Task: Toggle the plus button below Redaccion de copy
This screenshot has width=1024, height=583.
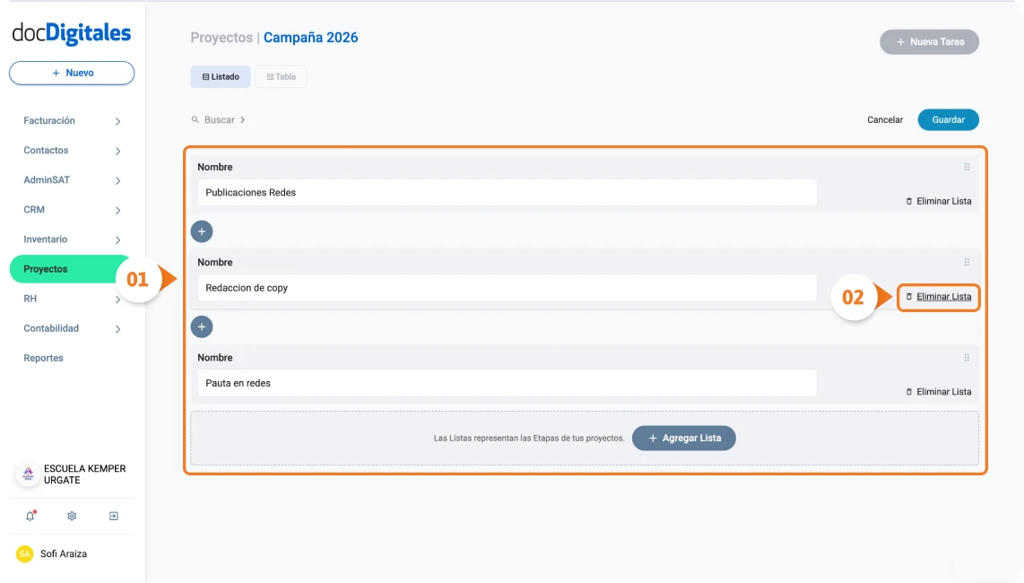Action: (x=202, y=326)
